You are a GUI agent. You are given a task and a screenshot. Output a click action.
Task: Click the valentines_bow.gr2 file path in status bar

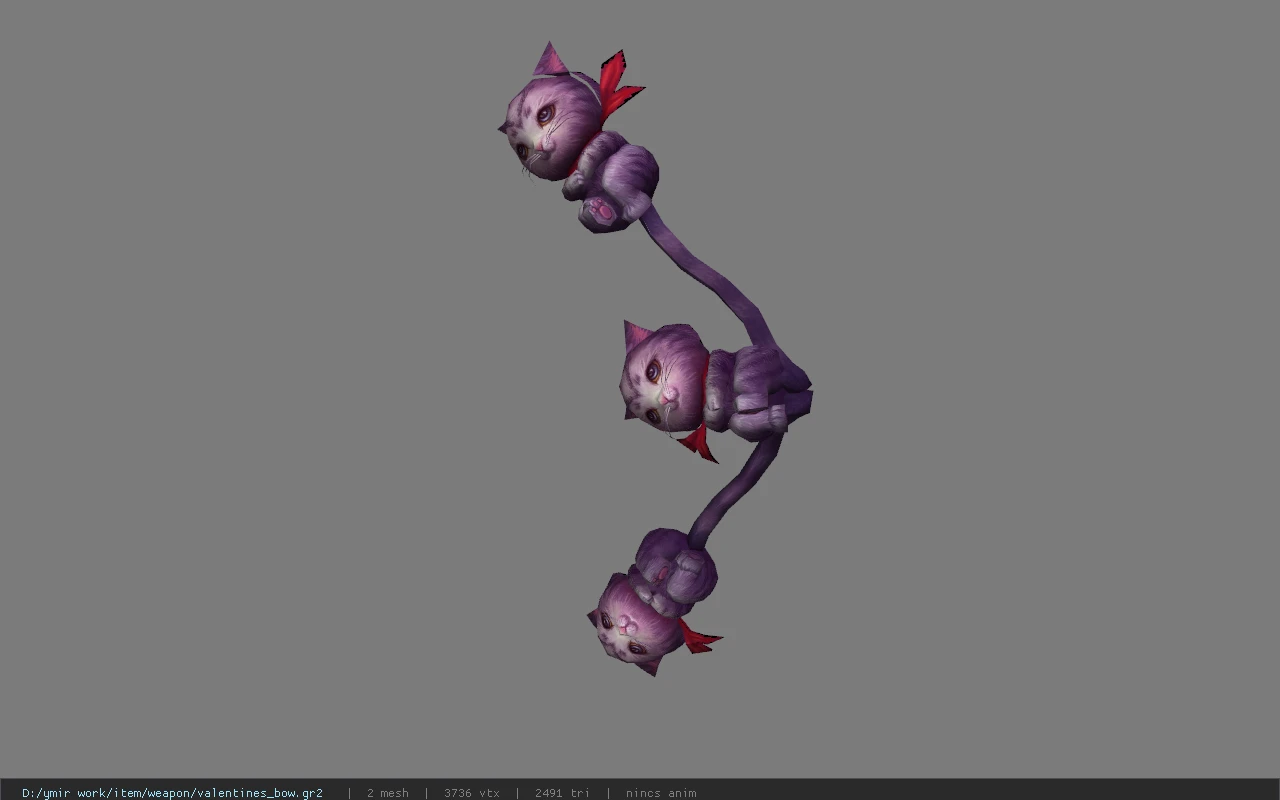click(x=172, y=793)
